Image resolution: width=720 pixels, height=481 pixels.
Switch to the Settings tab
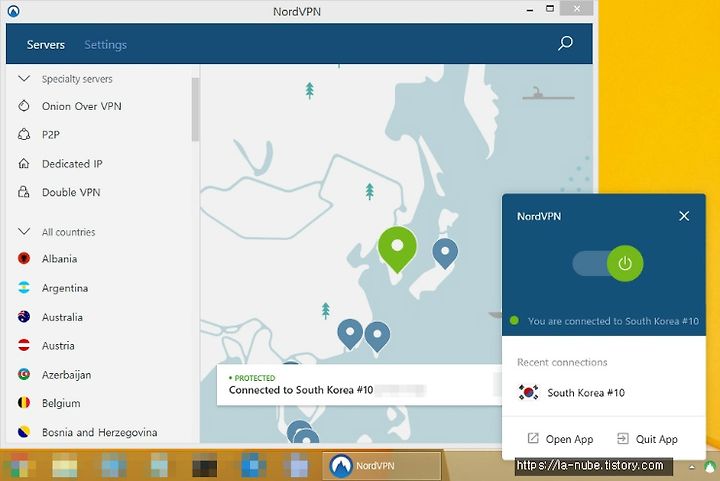(x=106, y=45)
